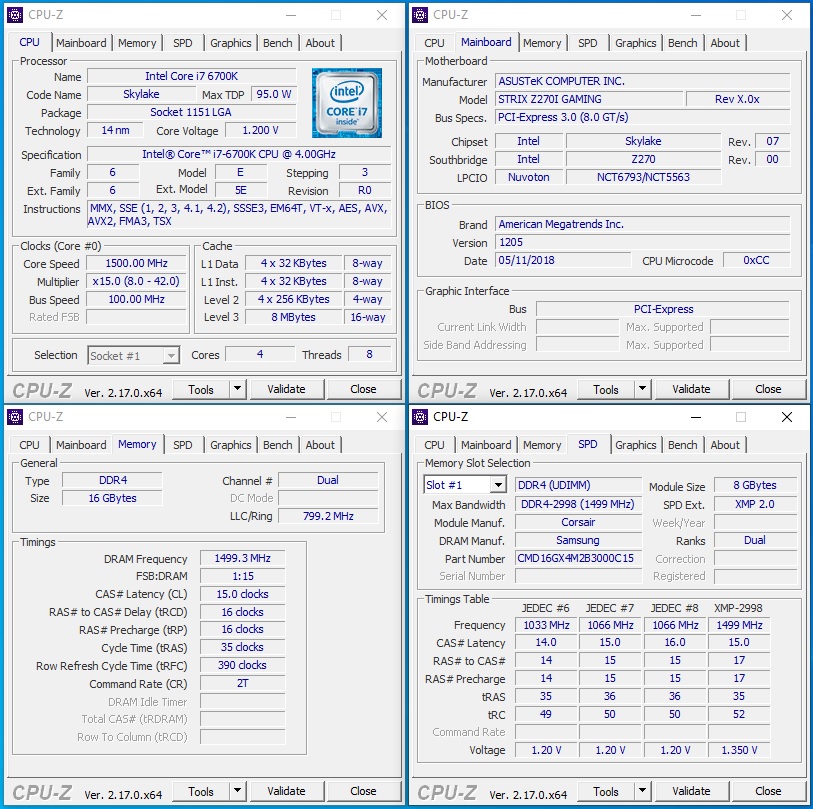Open the Bench tab in the Processor window
This screenshot has height=809, width=813.
[x=278, y=43]
